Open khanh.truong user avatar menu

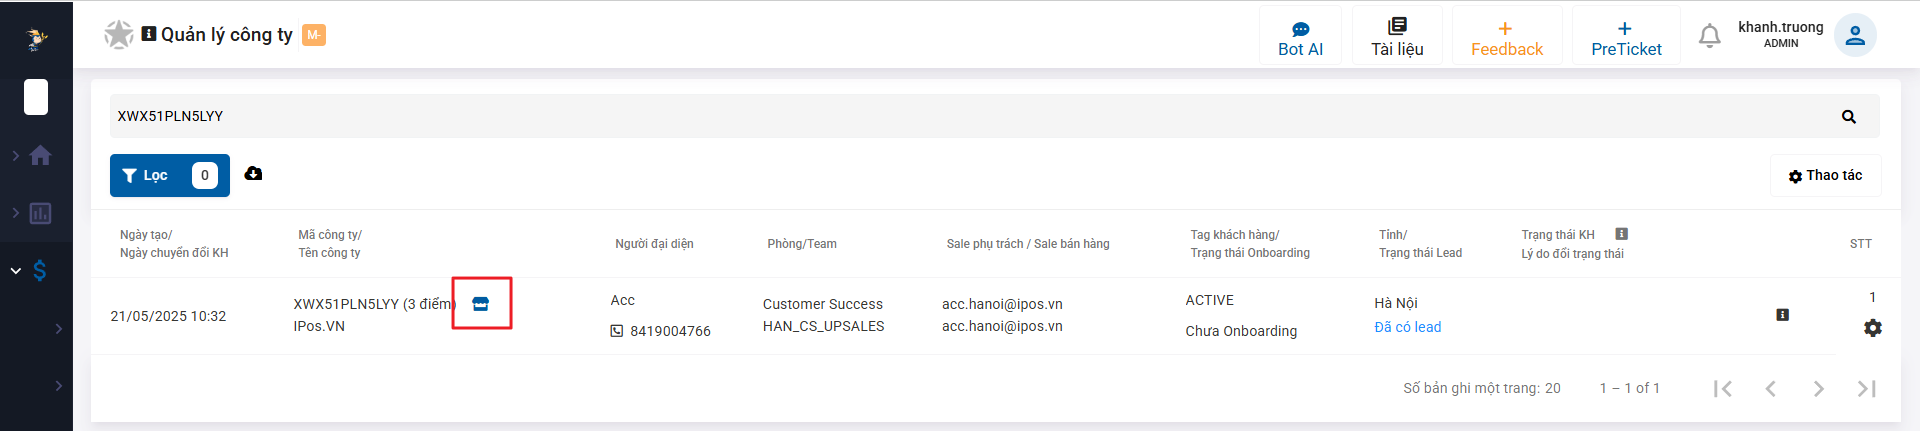(1855, 35)
